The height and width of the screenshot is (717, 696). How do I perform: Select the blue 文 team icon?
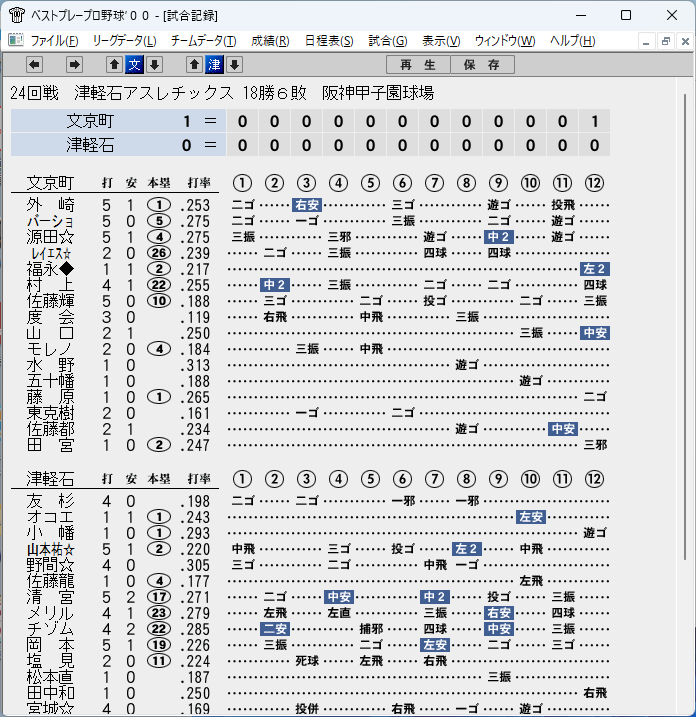pos(134,64)
